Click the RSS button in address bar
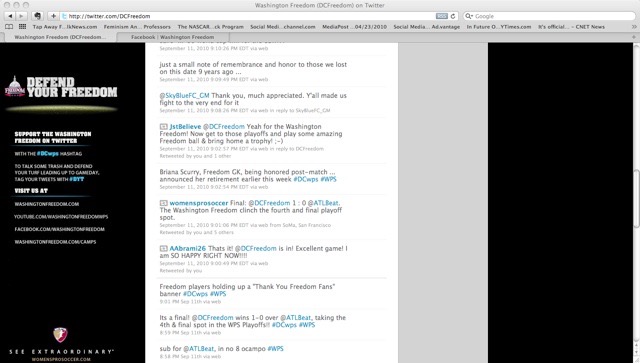 (x=442, y=16)
